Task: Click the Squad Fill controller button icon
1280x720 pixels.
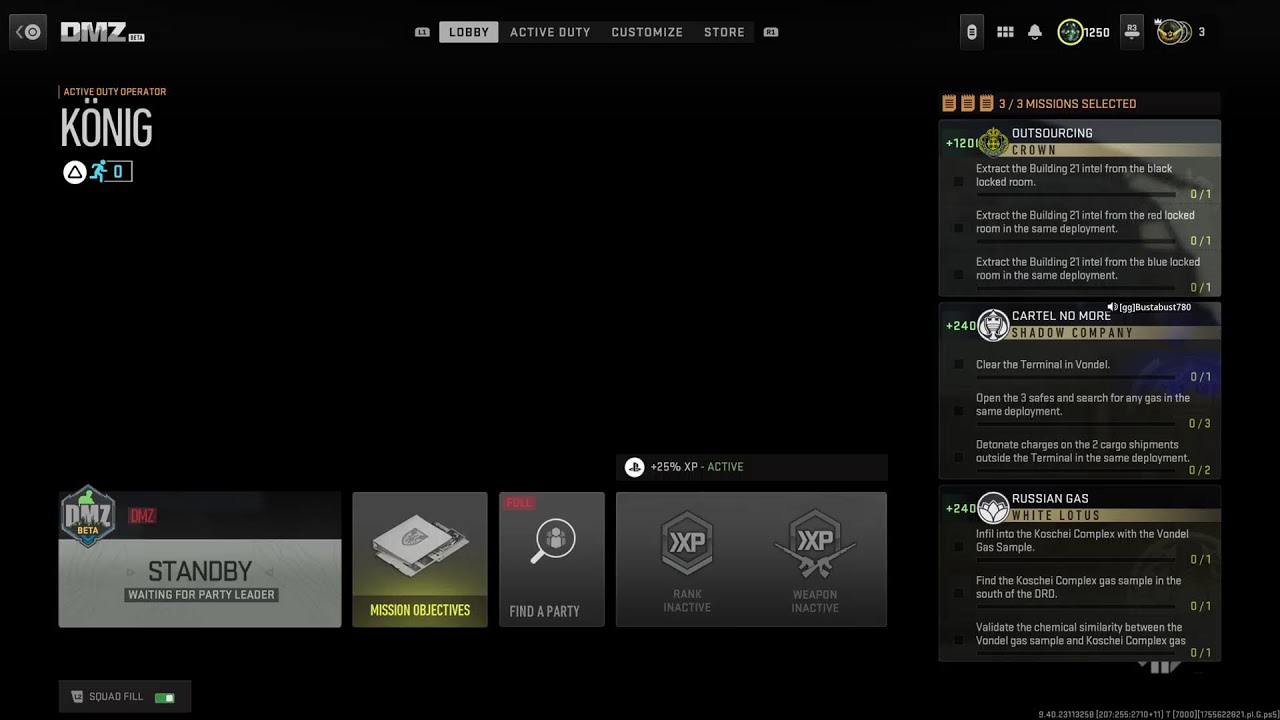Action: click(x=77, y=697)
